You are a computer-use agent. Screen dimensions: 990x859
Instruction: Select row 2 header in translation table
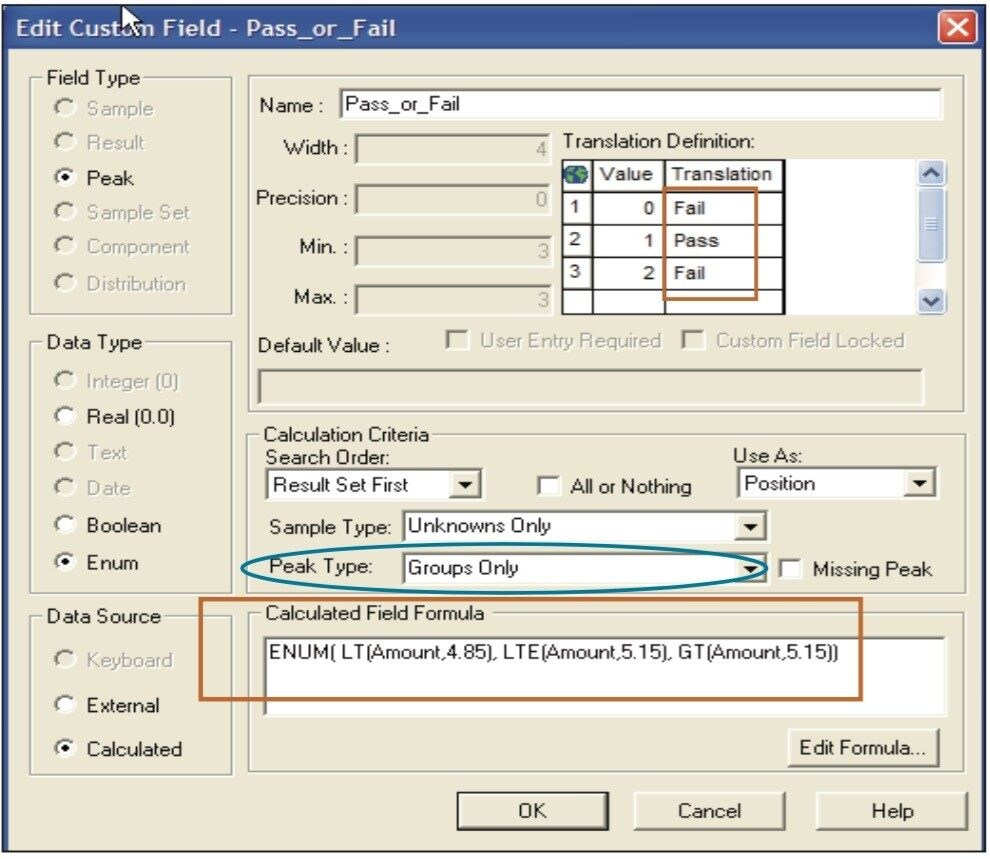(576, 240)
